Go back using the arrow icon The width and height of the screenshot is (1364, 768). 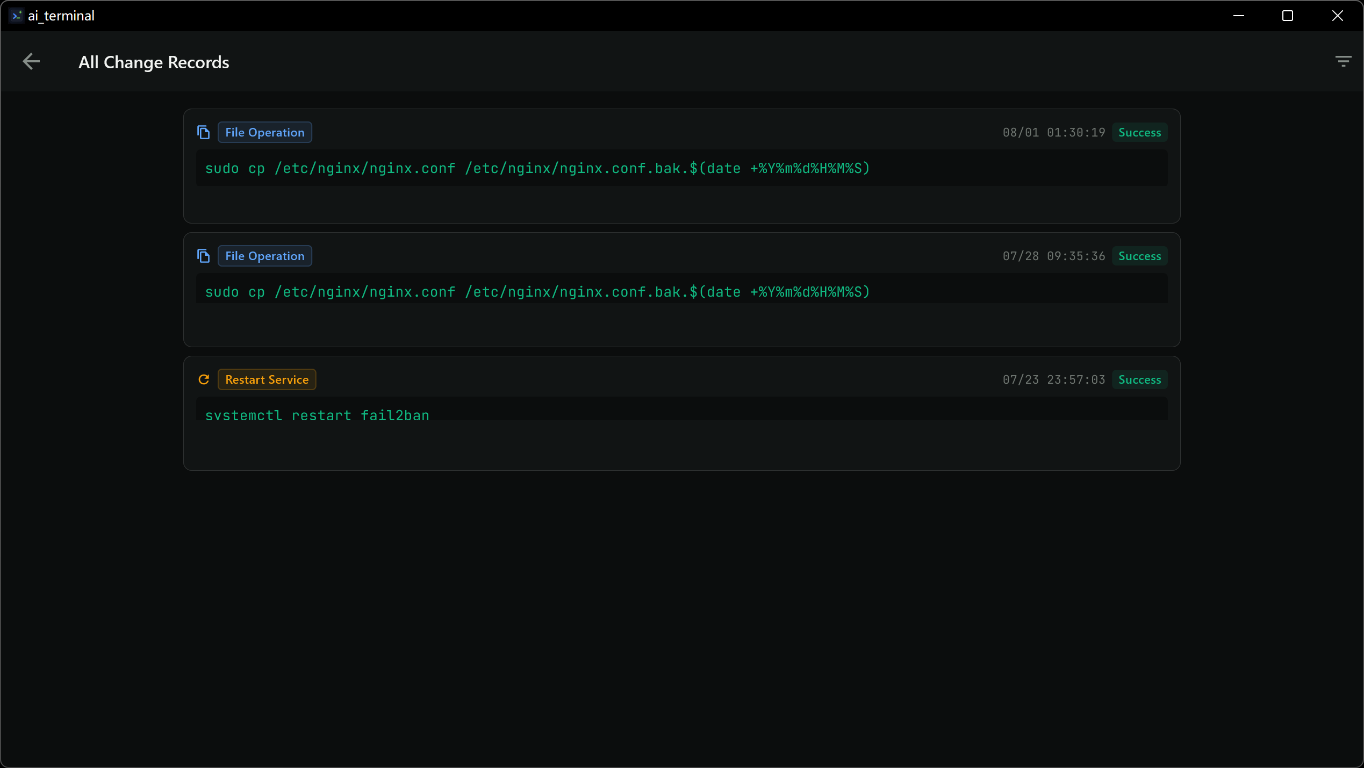pos(31,62)
